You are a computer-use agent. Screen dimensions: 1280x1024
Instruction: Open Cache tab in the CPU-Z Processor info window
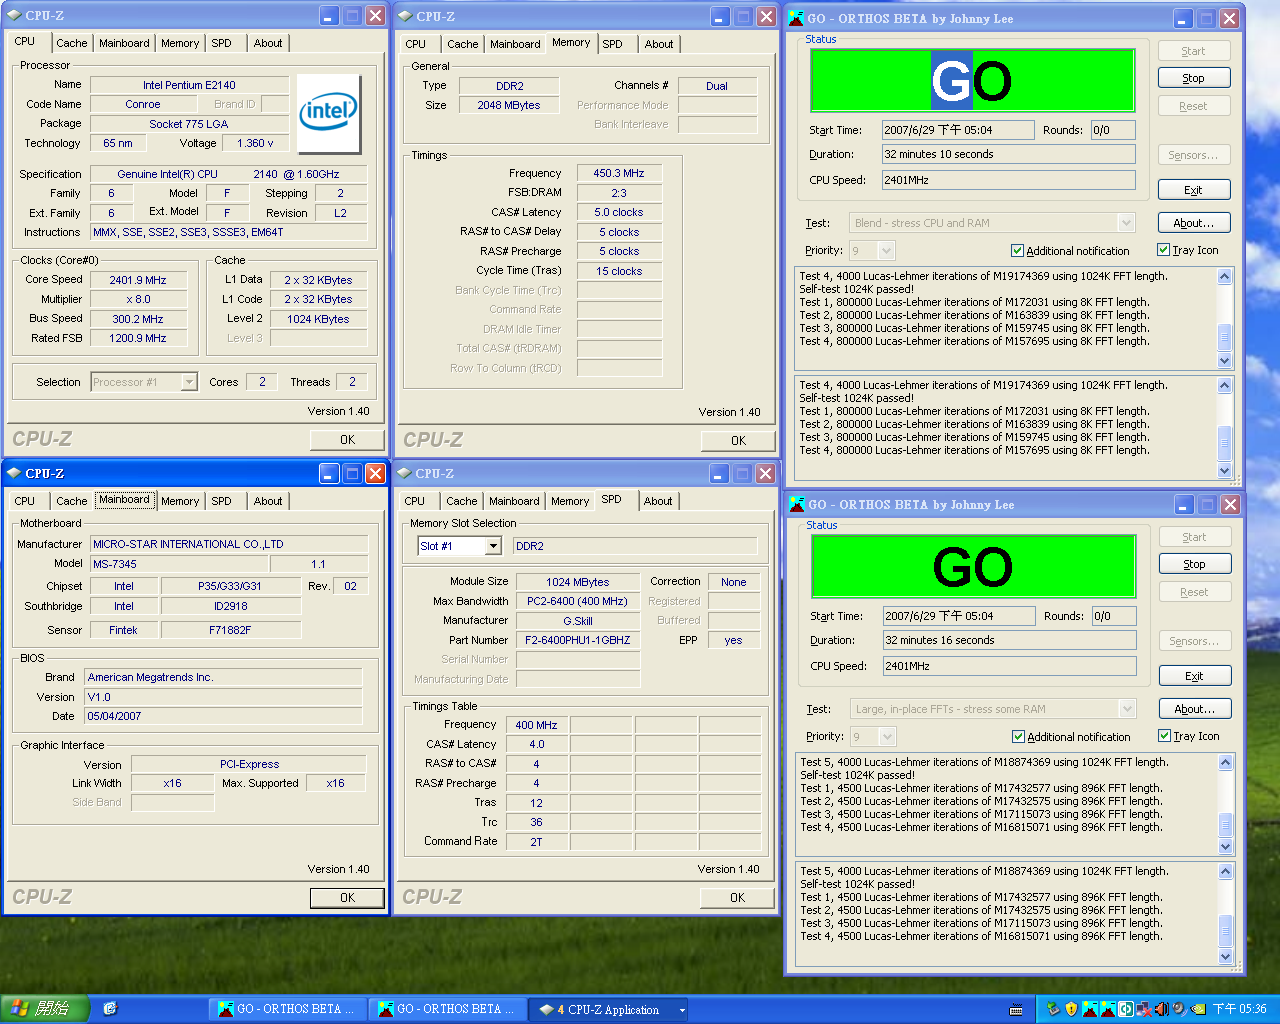click(x=71, y=43)
